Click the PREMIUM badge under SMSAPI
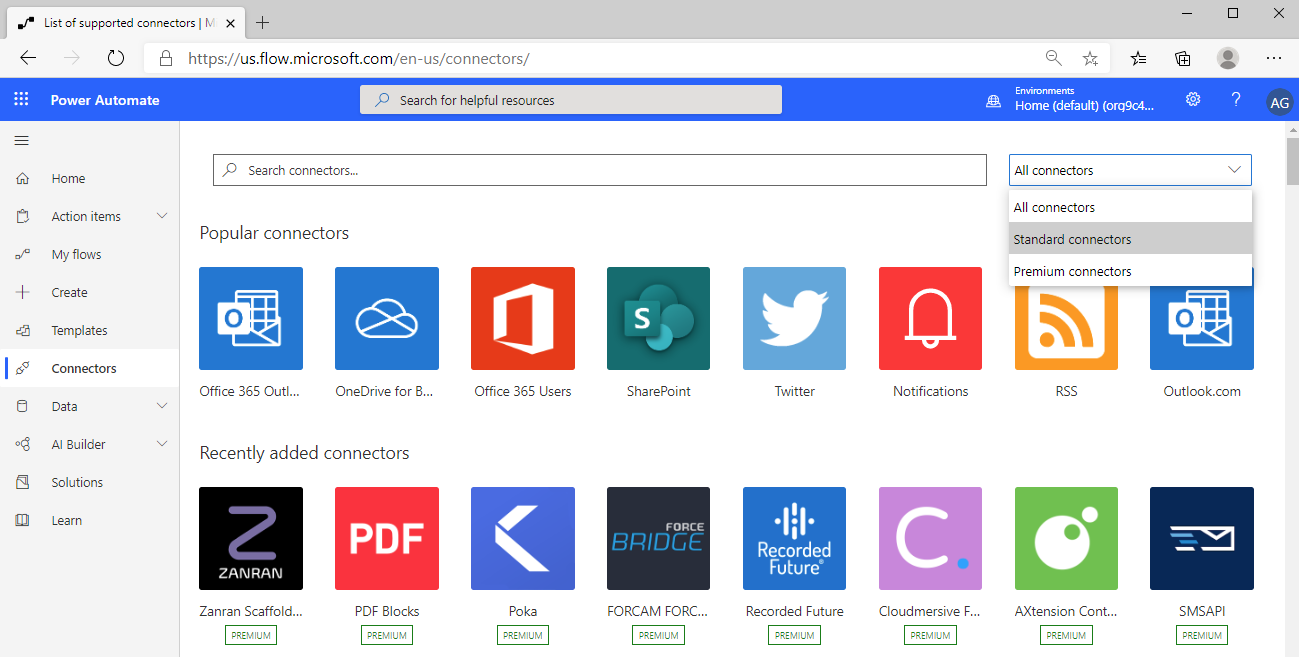1299x657 pixels. 1202,635
